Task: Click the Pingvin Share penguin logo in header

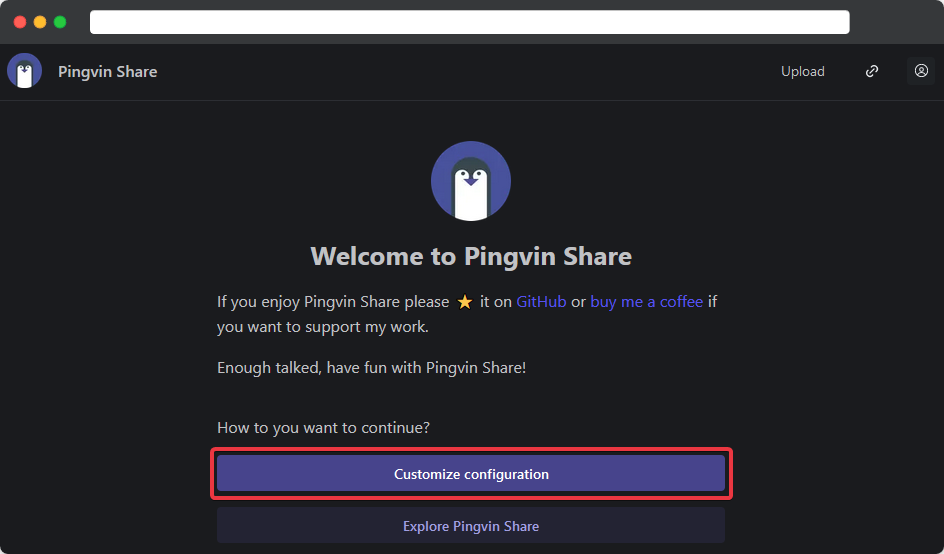Action: click(x=24, y=71)
